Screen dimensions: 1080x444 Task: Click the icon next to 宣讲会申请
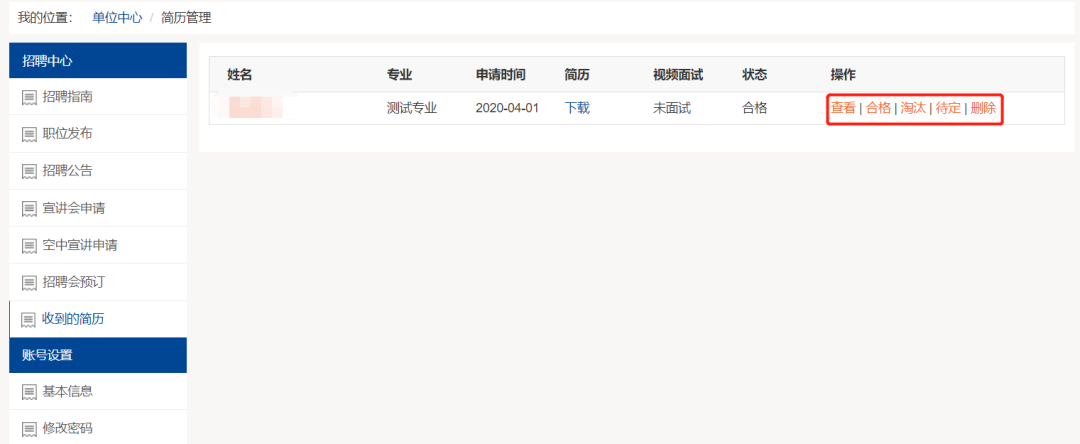29,208
